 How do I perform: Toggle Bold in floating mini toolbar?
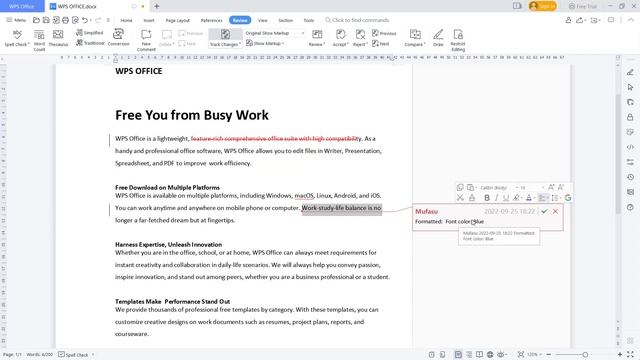pyautogui.click(x=487, y=198)
